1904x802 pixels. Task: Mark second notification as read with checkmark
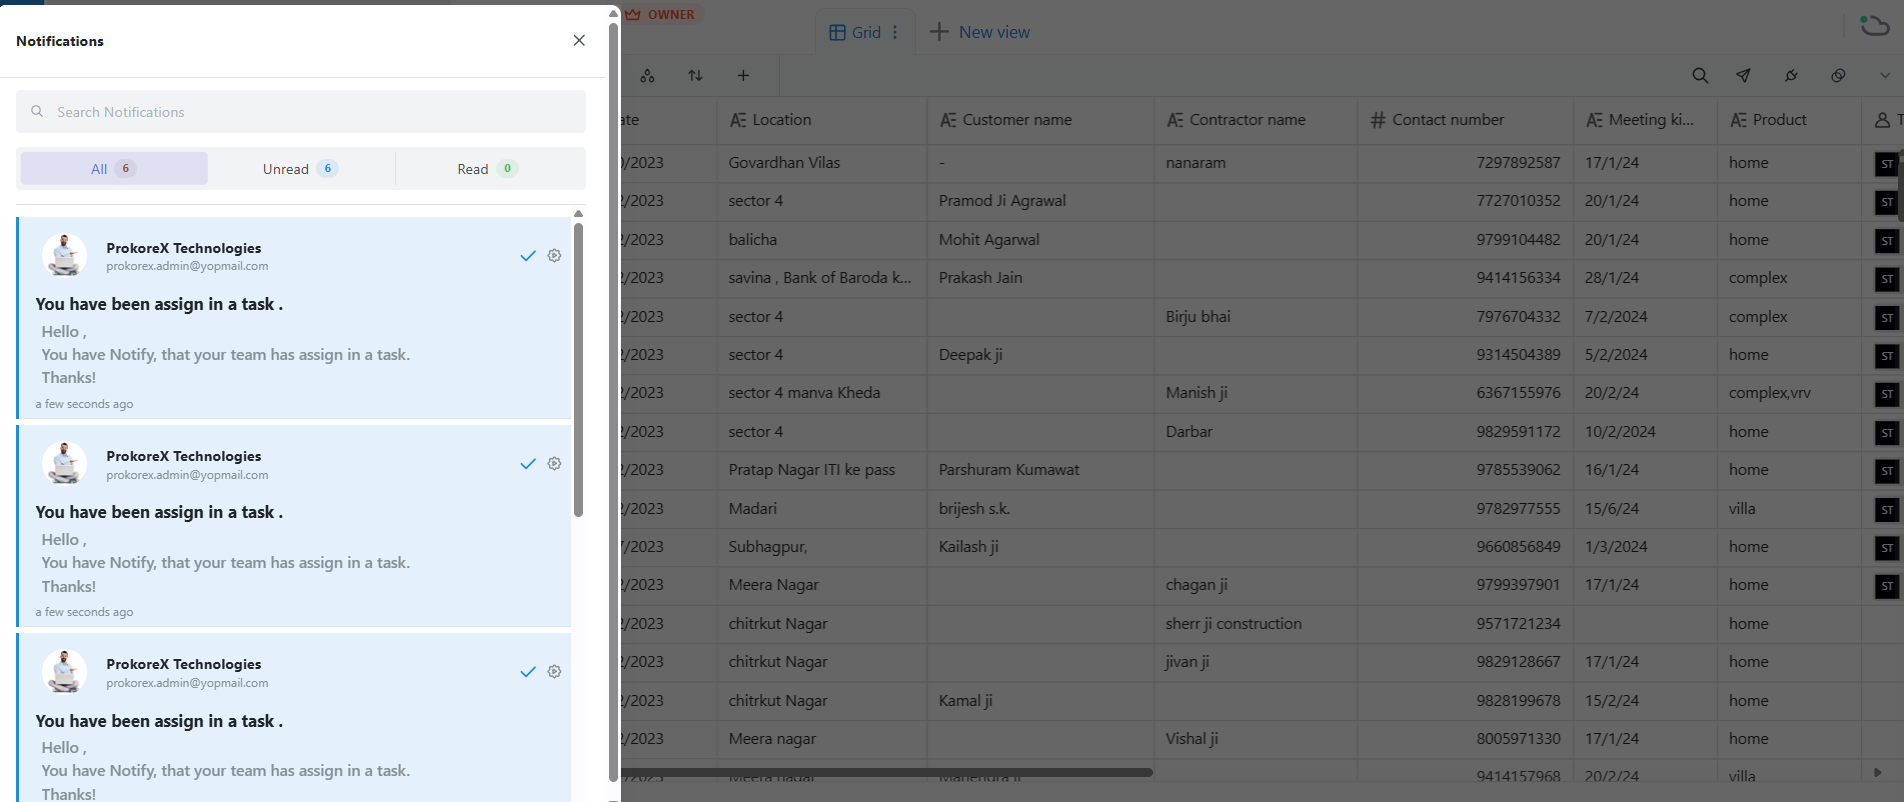[528, 464]
